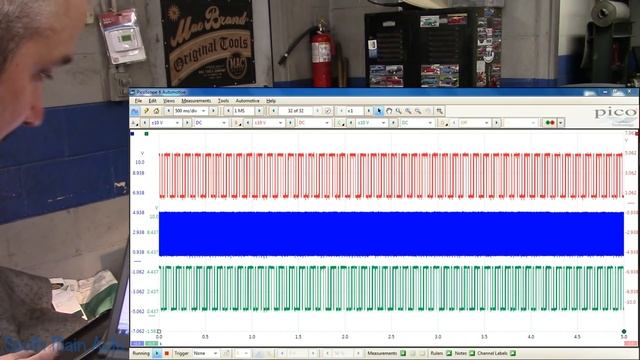Viewport: 640px width, 360px height.
Task: Click the auto setup lightning icon
Action: 146,111
